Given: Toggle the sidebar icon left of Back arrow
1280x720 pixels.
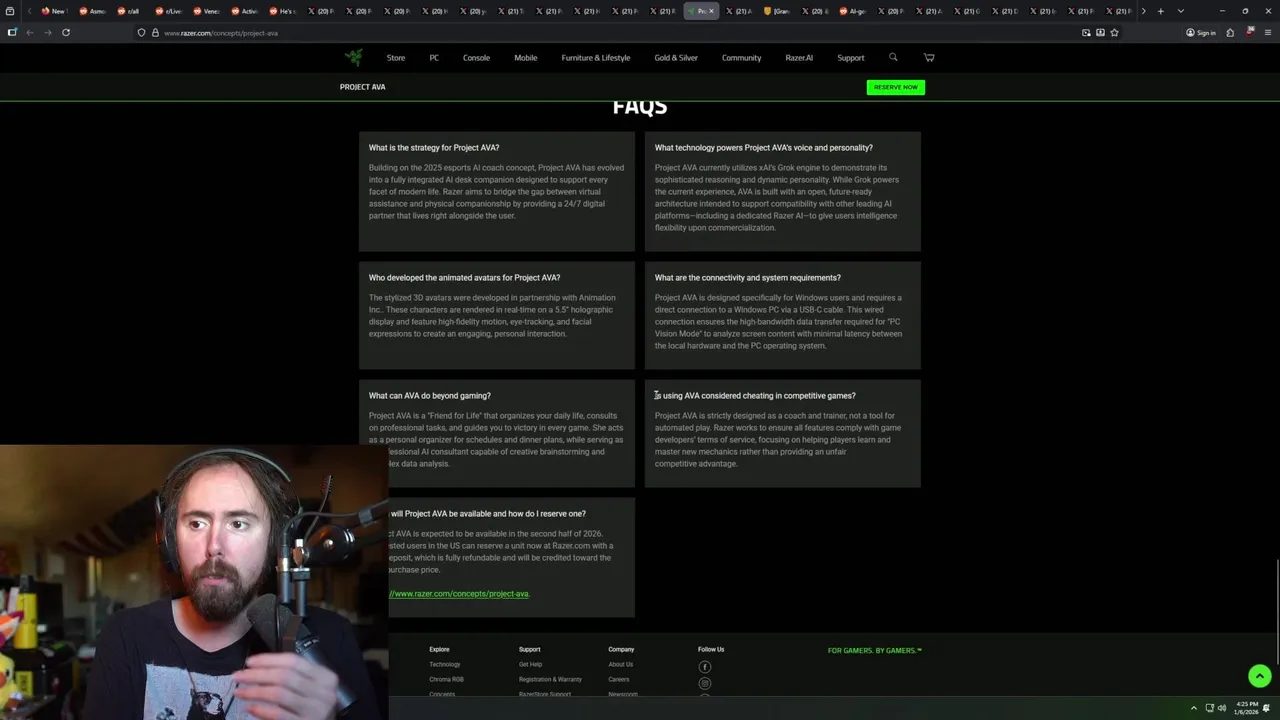Looking at the screenshot, I should click(12, 32).
